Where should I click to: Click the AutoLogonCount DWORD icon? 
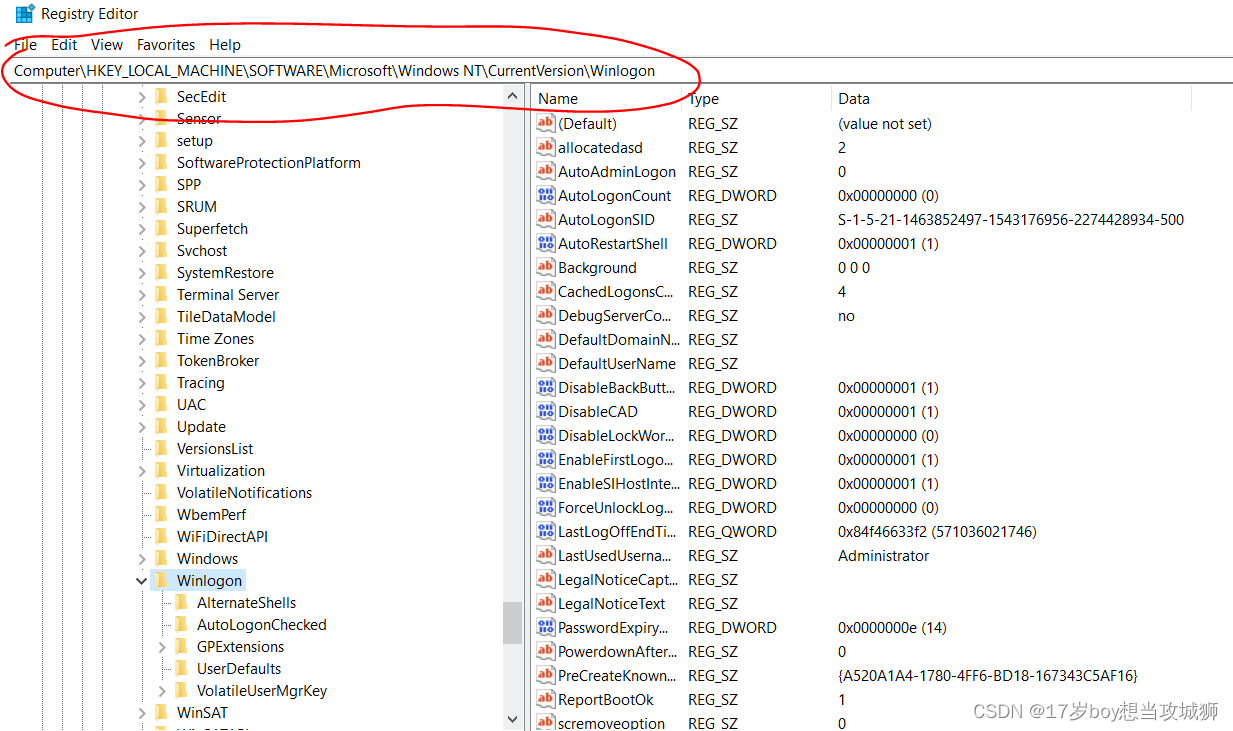(x=545, y=195)
